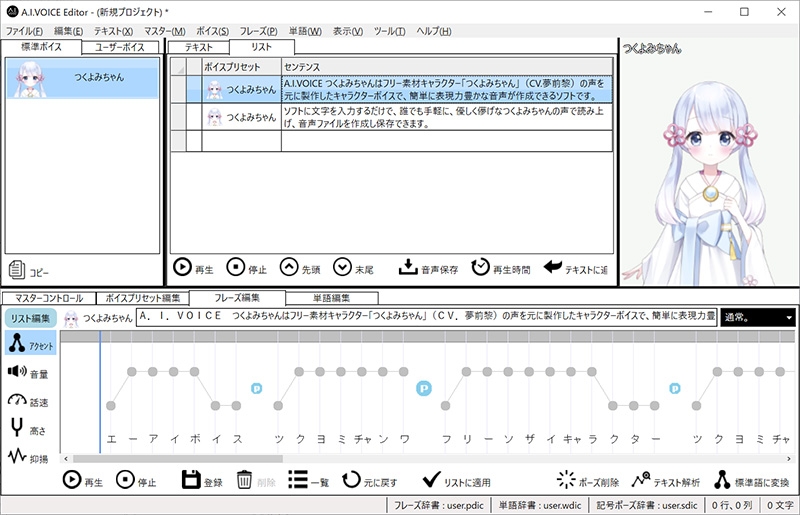Open the 単語編集 tab
This screenshot has width=800, height=515.
point(332,298)
